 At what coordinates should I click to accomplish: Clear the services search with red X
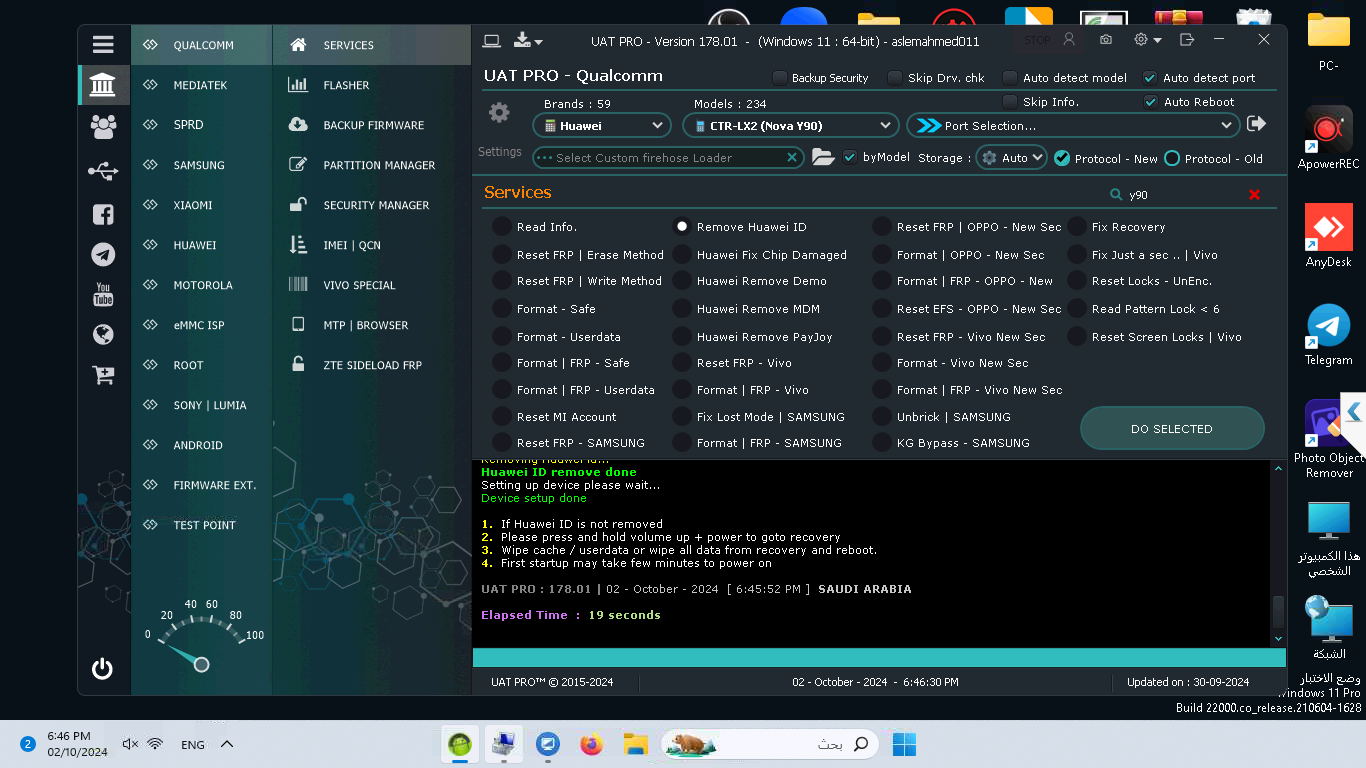click(x=1254, y=195)
